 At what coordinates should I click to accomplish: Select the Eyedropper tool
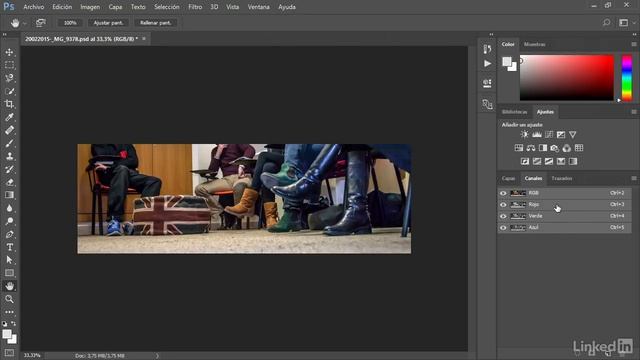click(x=9, y=117)
